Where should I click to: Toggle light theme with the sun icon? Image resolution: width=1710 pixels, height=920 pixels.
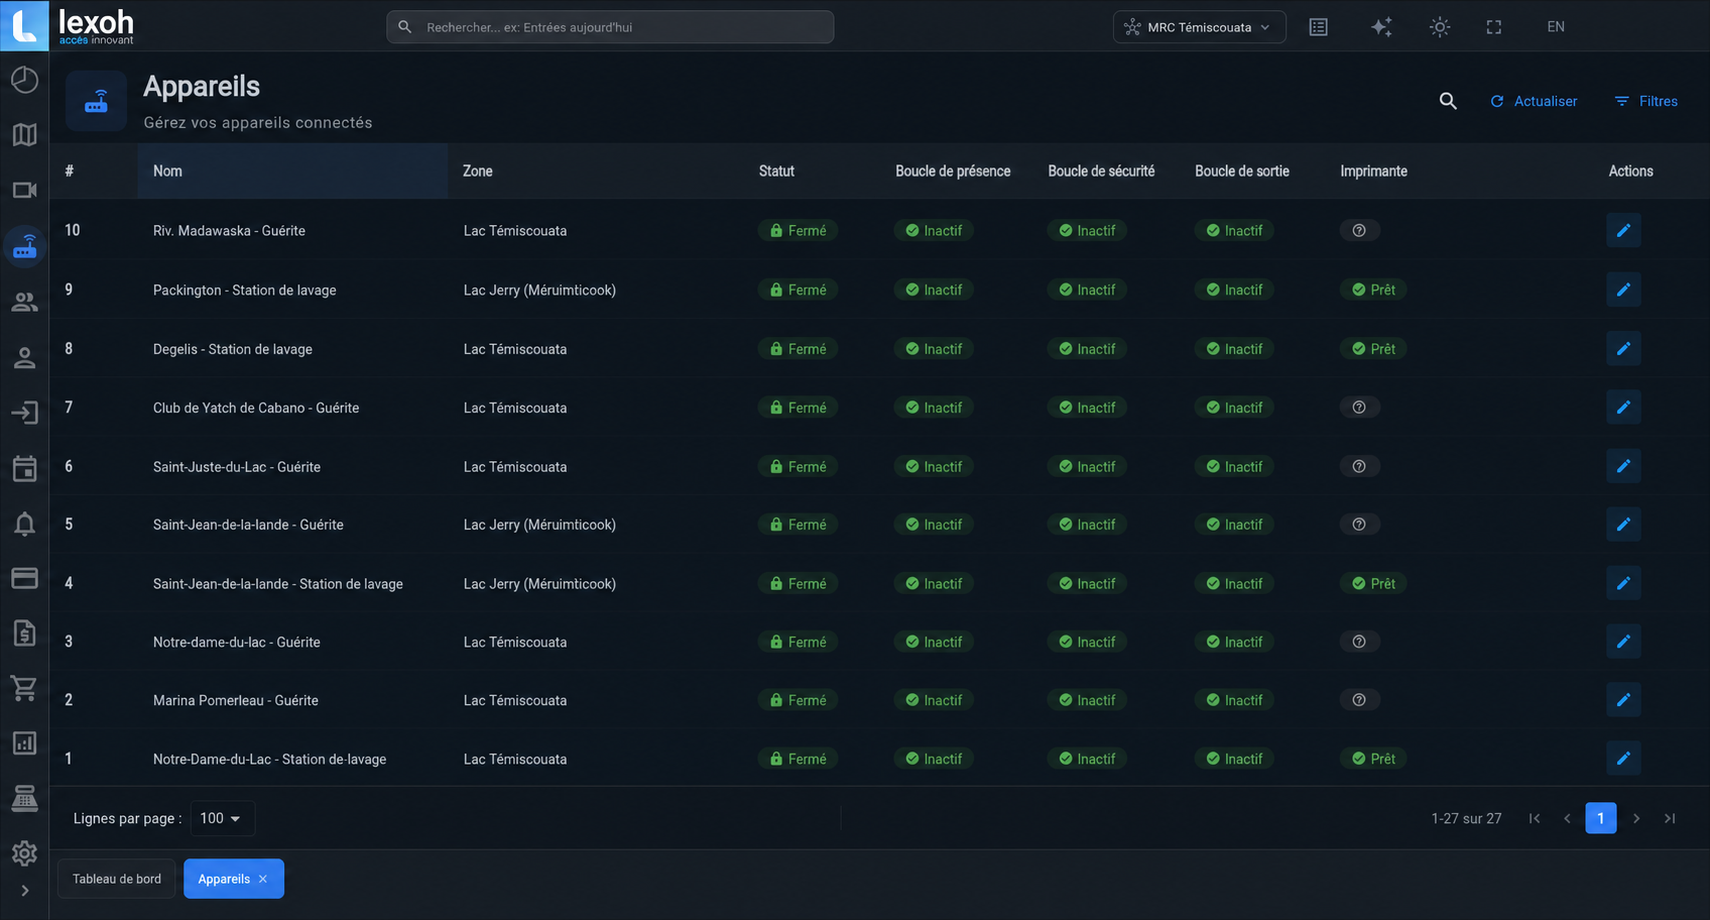pos(1439,27)
